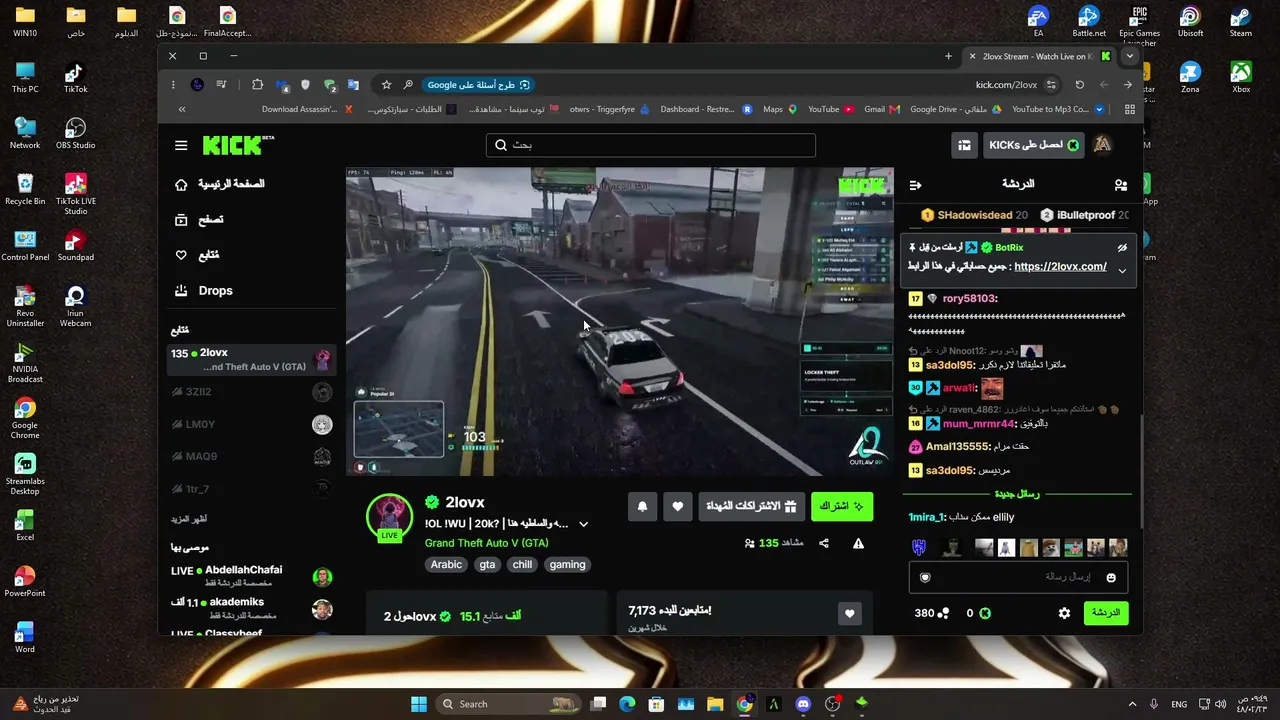Open chat settings gear icon
The height and width of the screenshot is (720, 1280).
tap(1064, 613)
